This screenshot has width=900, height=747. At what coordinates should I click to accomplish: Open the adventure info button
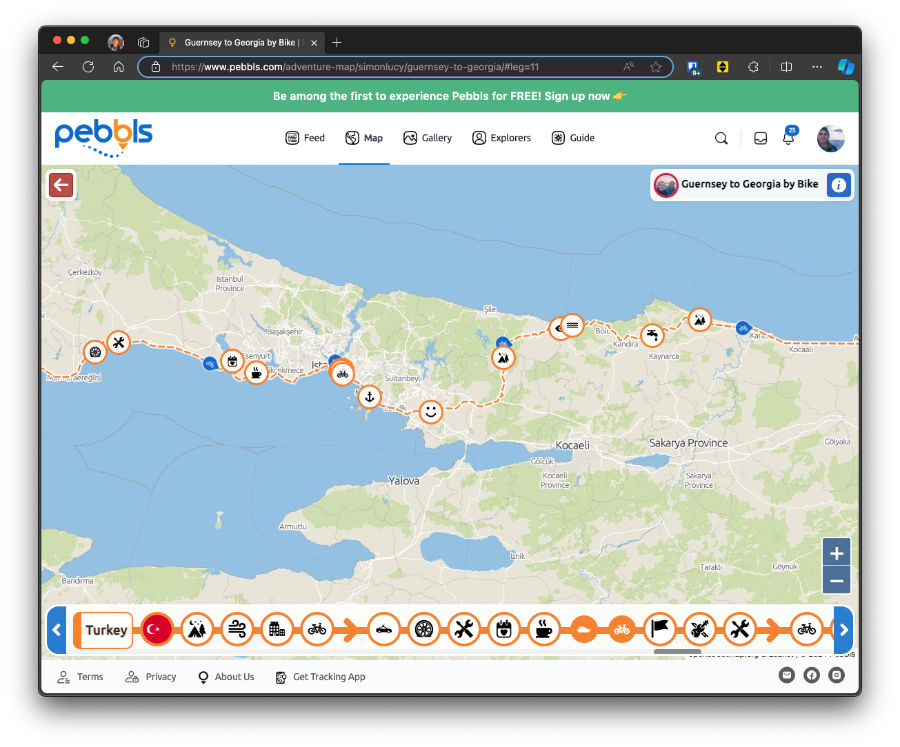pyautogui.click(x=839, y=185)
